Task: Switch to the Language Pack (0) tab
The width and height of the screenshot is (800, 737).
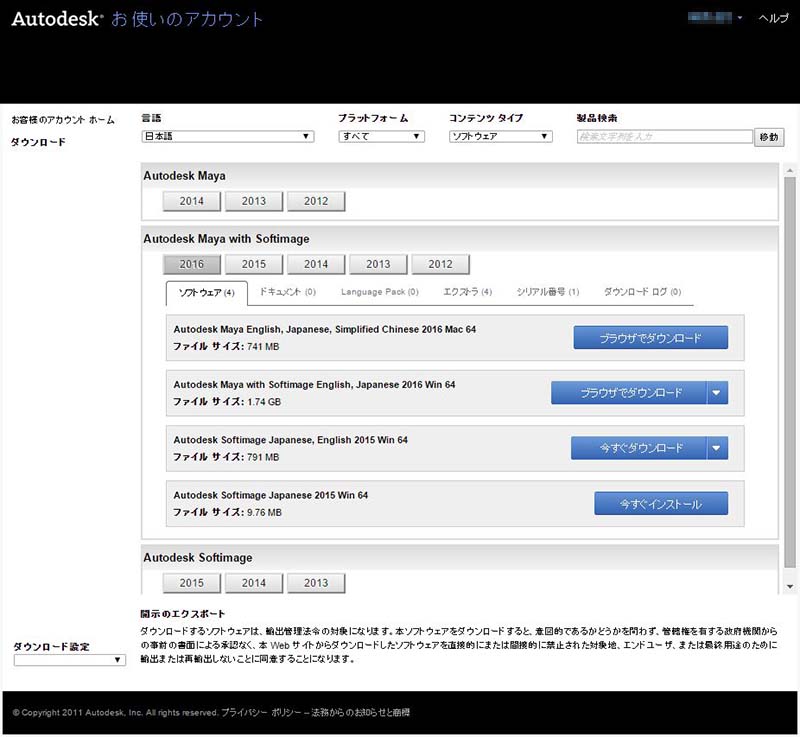Action: point(380,292)
